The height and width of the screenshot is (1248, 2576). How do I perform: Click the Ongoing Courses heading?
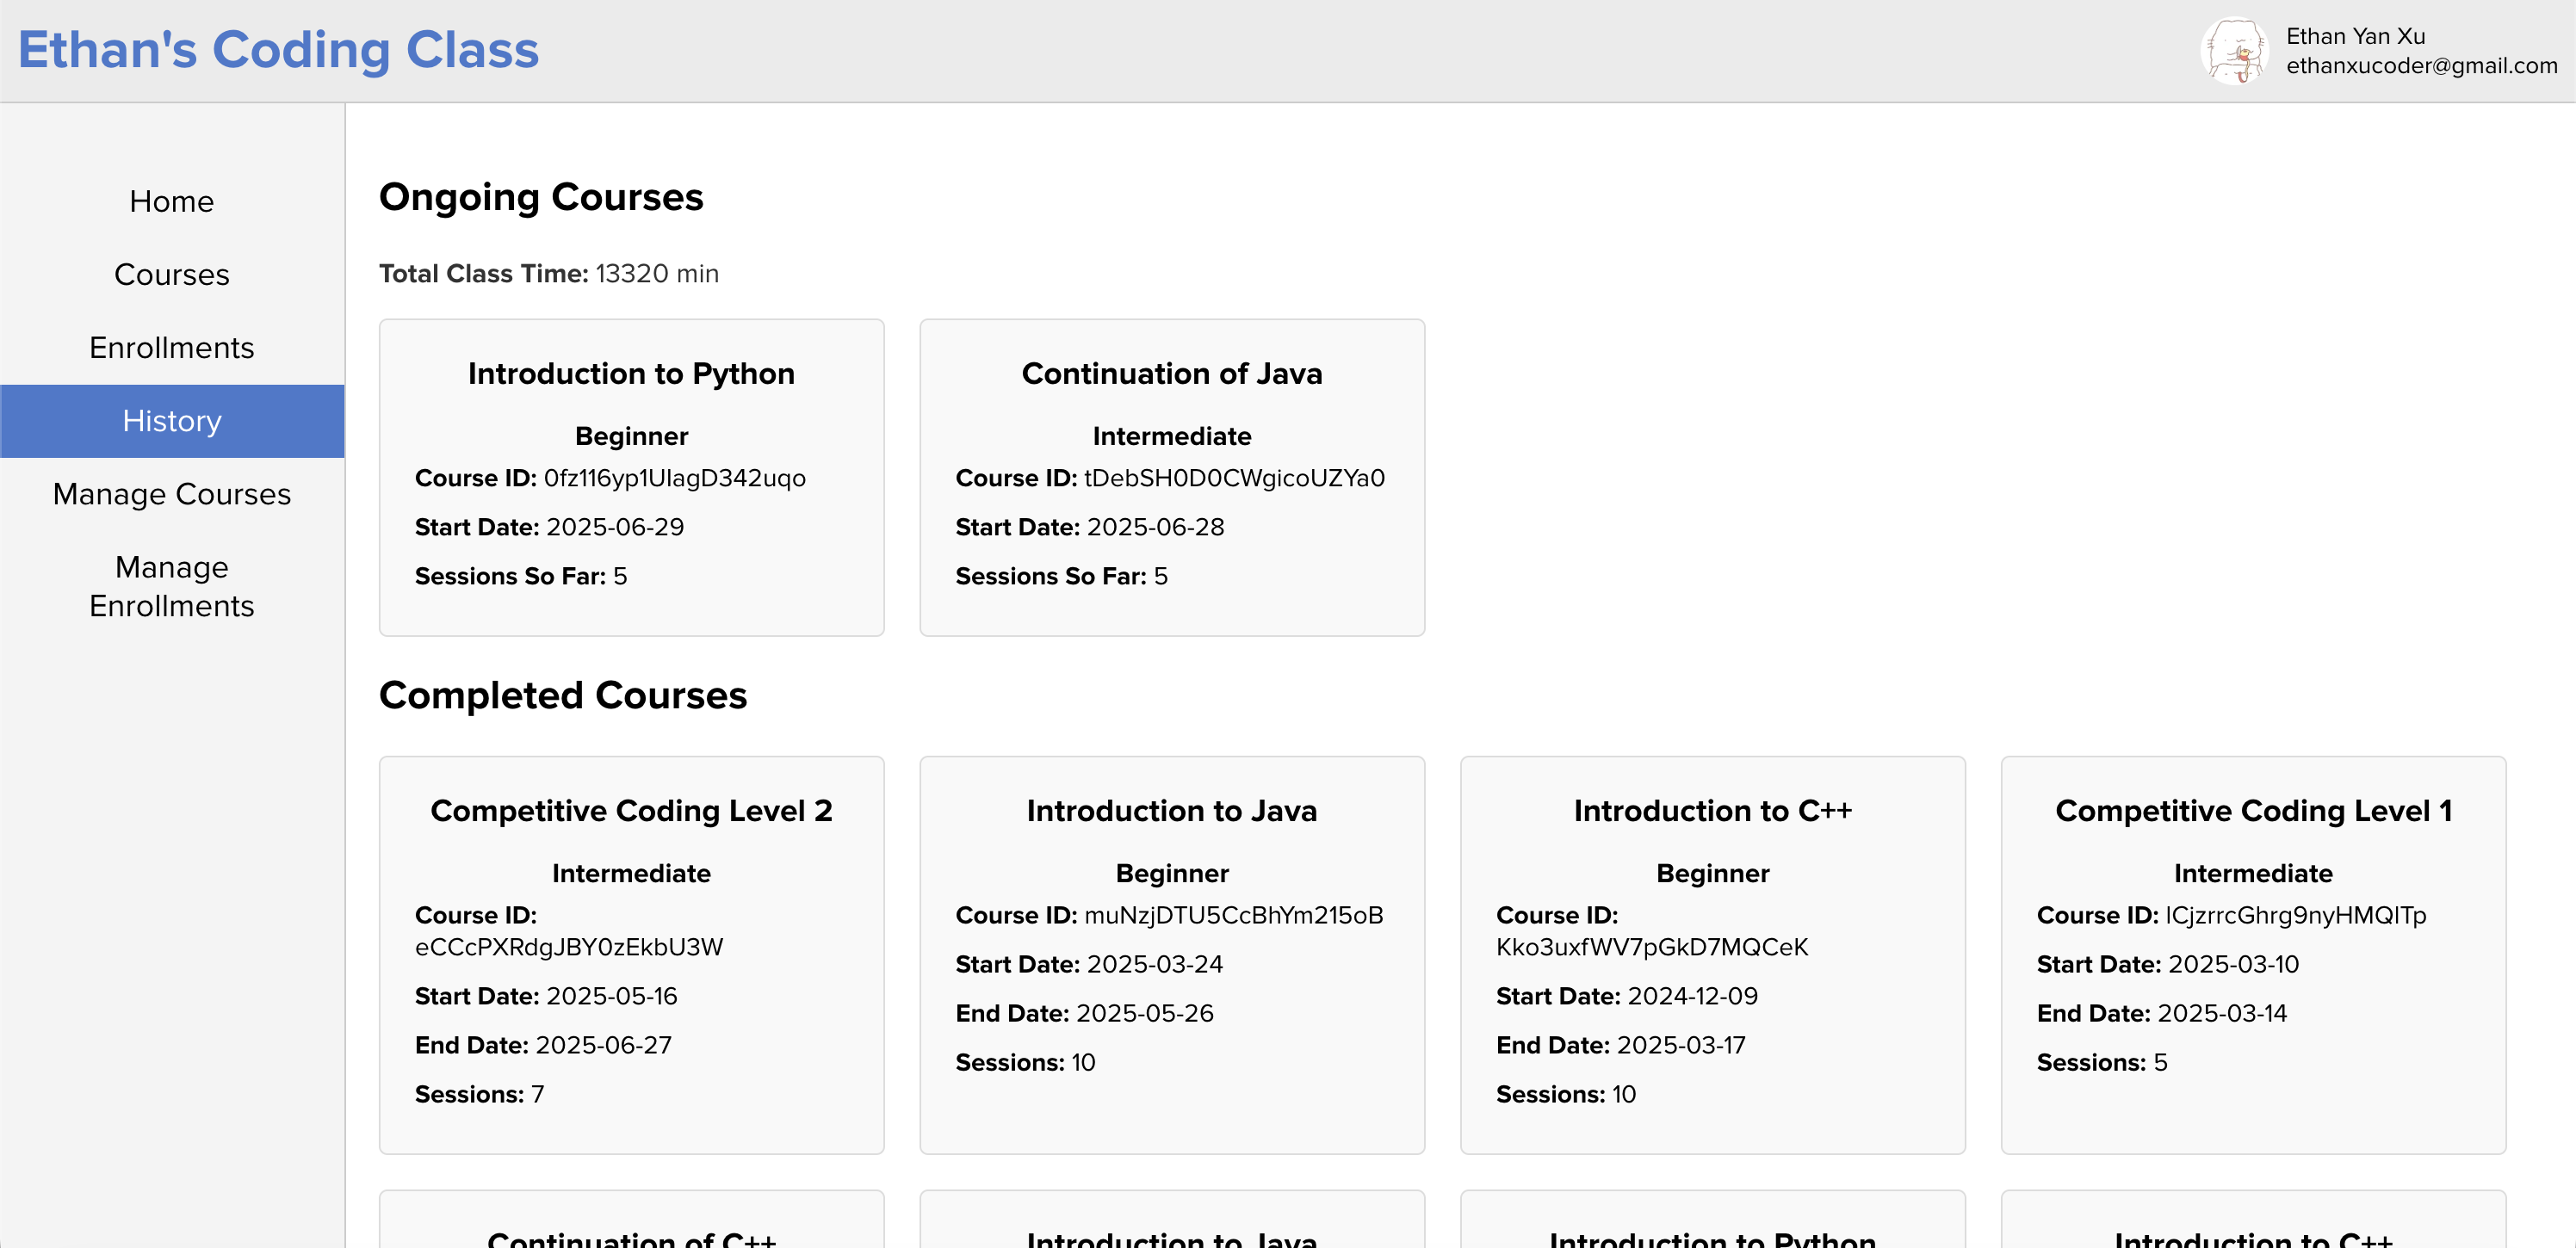(541, 197)
